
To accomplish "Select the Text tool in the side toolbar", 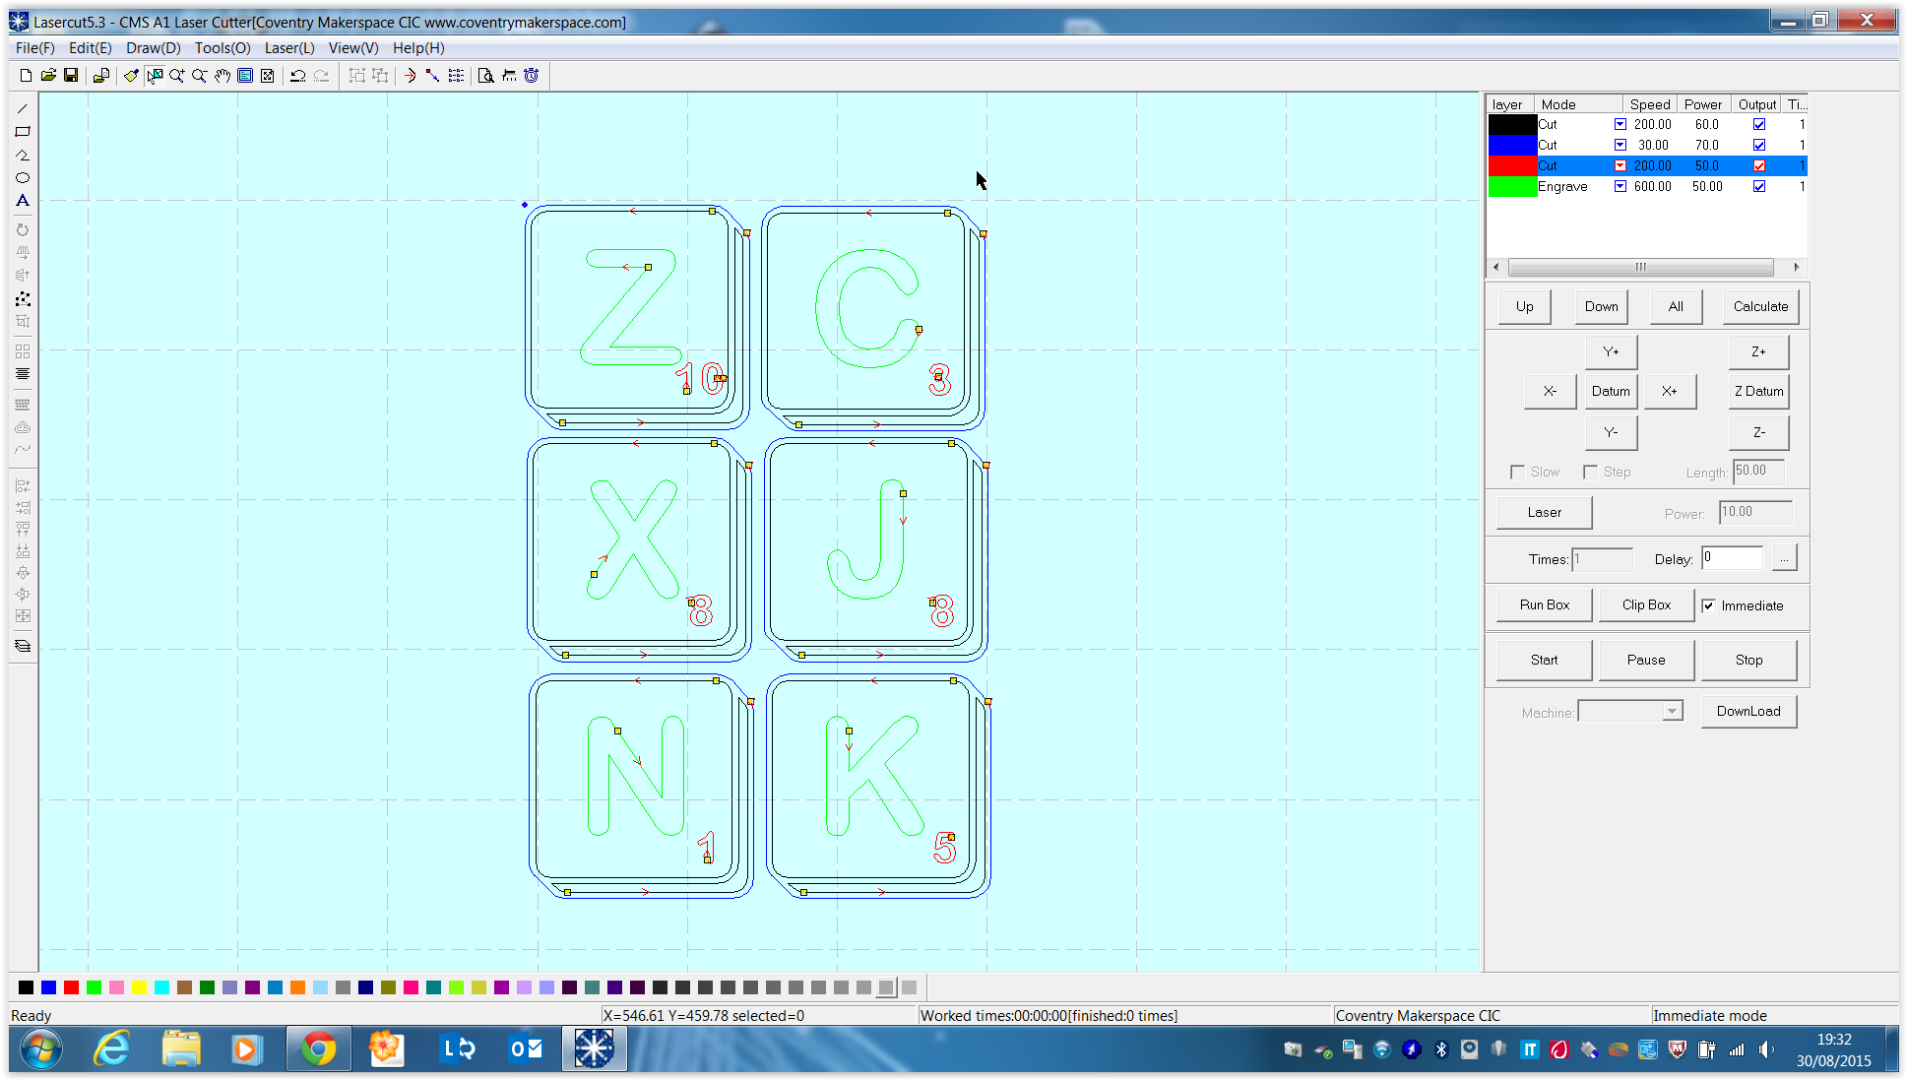I will click(22, 200).
